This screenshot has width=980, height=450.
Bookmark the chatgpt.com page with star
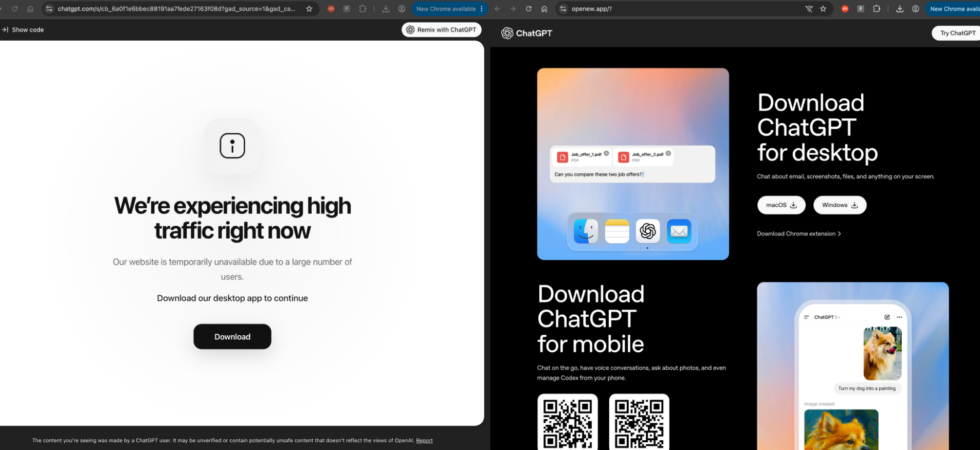tap(309, 9)
